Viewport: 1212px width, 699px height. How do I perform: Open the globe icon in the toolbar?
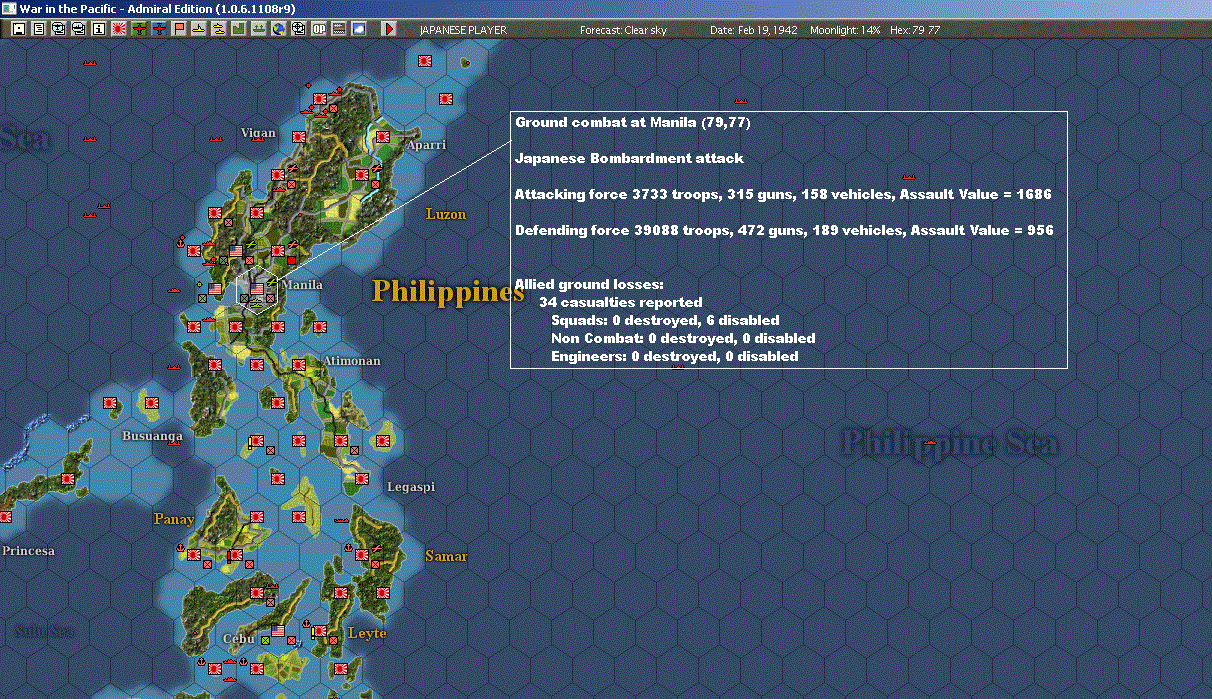click(278, 29)
